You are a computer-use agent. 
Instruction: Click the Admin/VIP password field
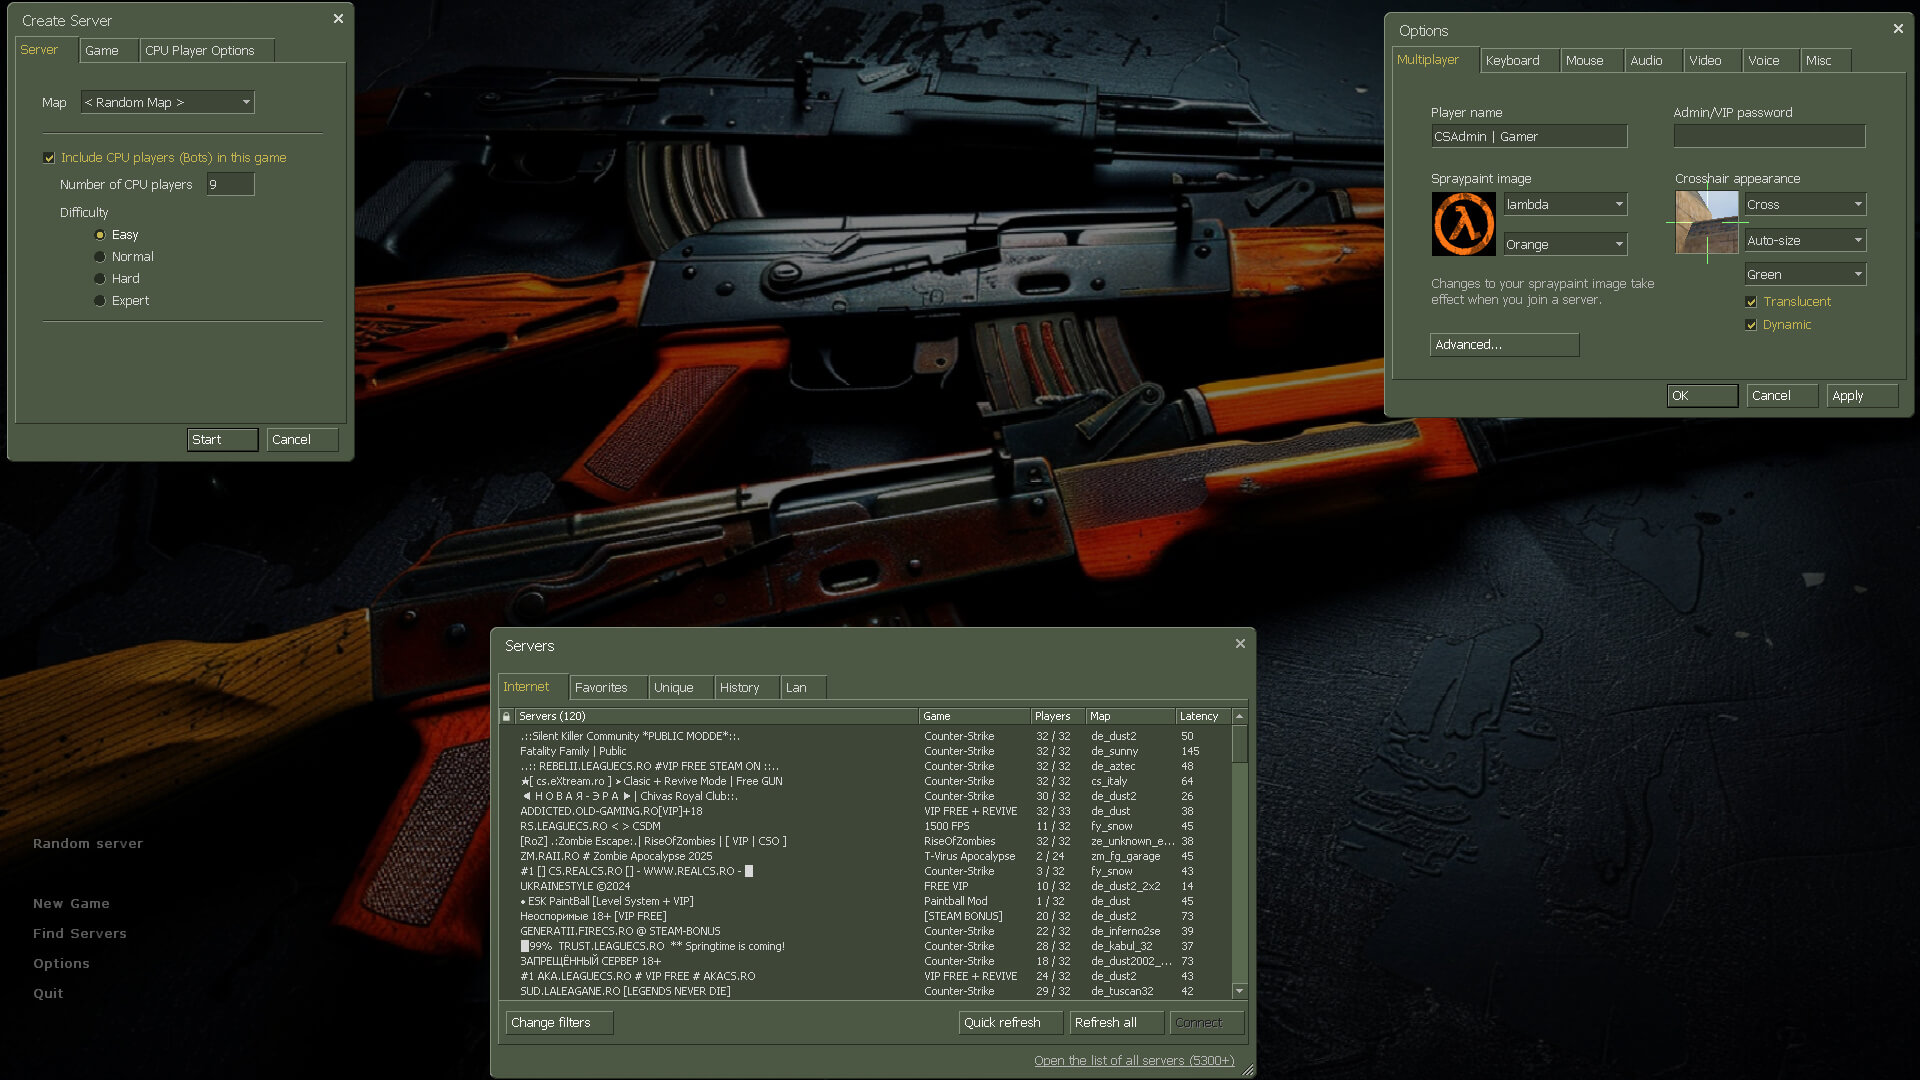pos(1769,136)
